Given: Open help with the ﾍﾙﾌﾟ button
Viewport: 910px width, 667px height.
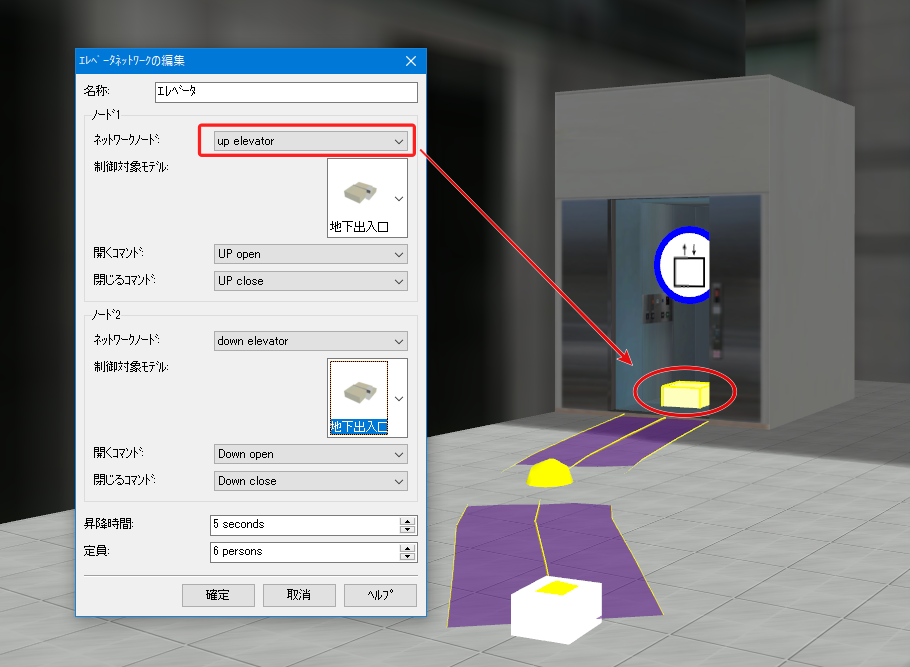Looking at the screenshot, I should (380, 595).
